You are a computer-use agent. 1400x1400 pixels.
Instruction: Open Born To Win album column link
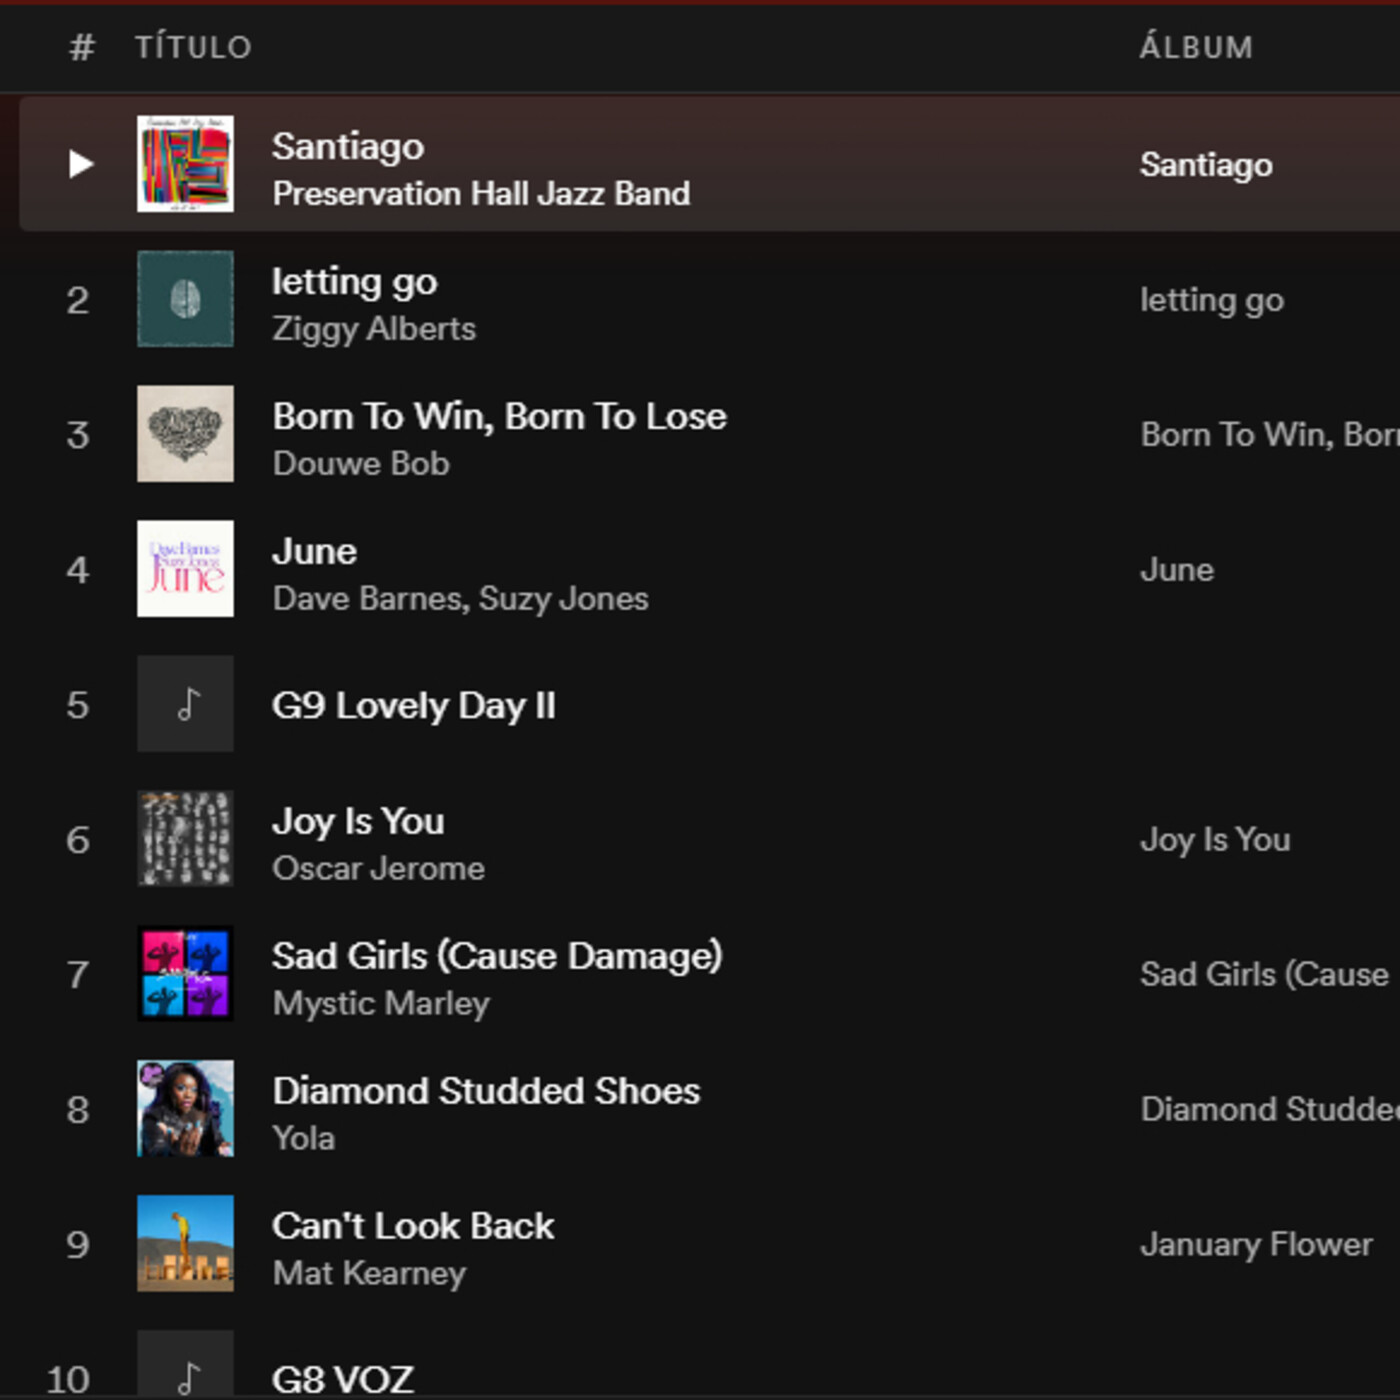pyautogui.click(x=1270, y=435)
